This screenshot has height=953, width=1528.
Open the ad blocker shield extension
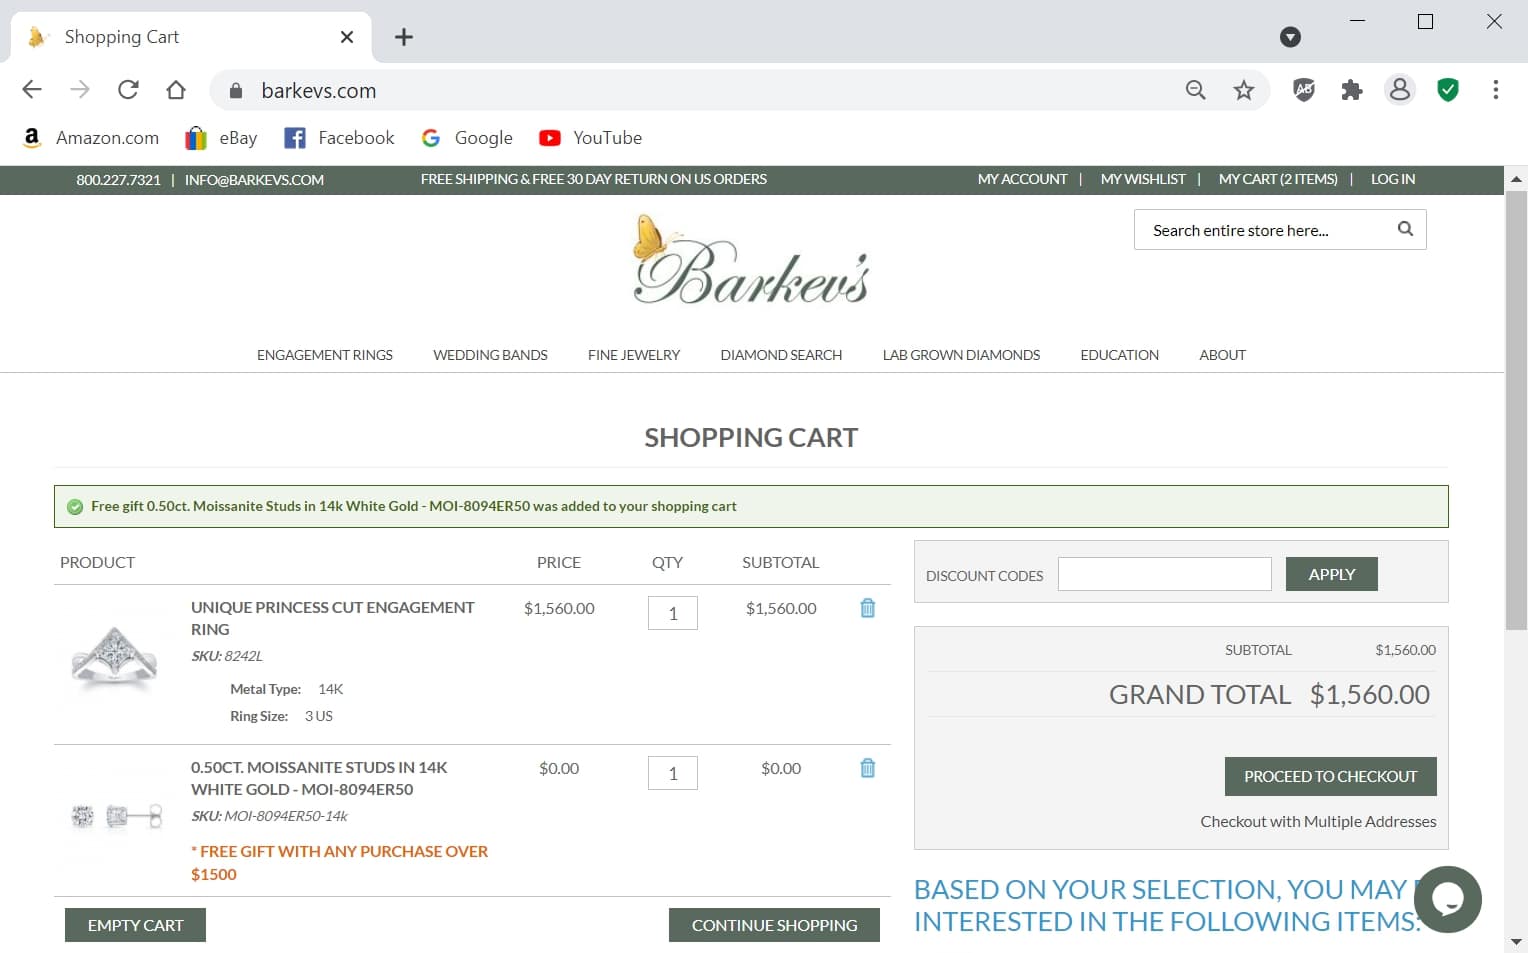1304,90
